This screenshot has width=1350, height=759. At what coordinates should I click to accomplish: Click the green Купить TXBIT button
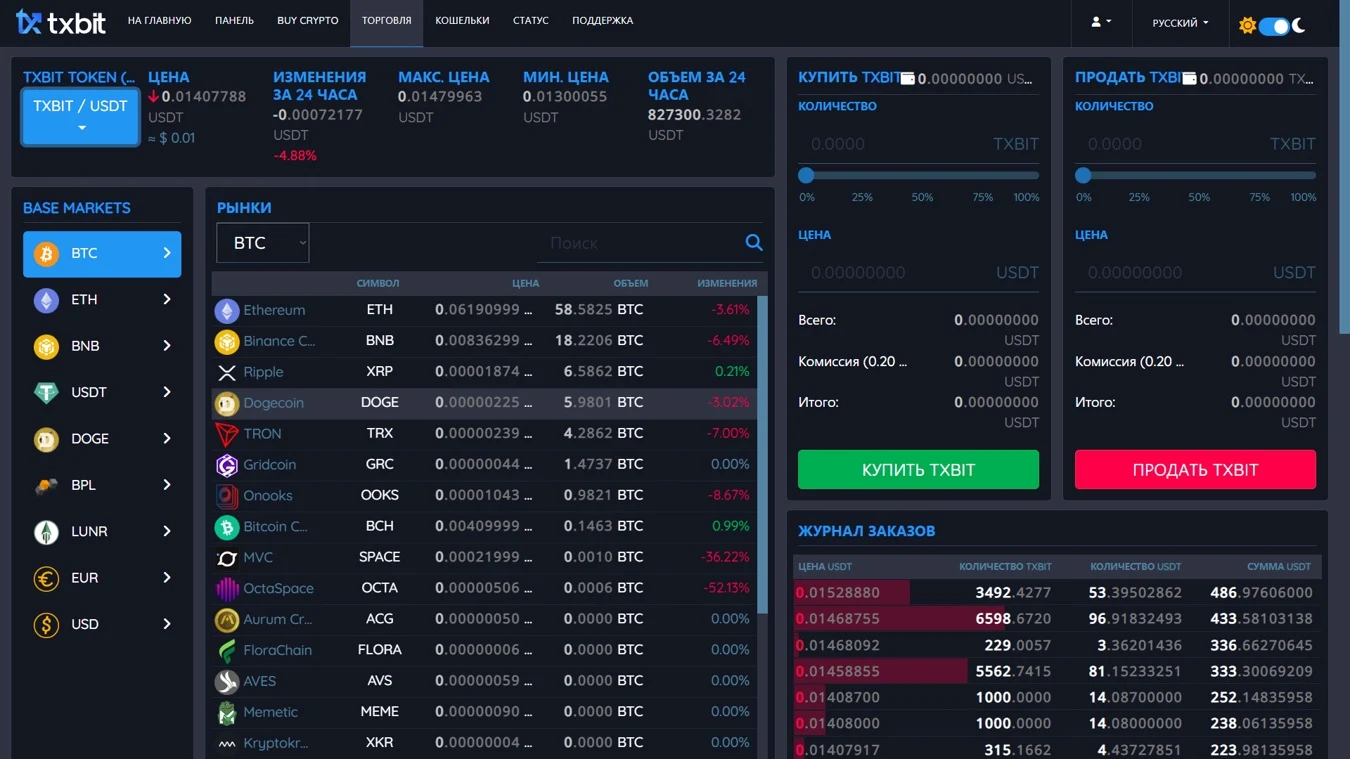(x=918, y=470)
